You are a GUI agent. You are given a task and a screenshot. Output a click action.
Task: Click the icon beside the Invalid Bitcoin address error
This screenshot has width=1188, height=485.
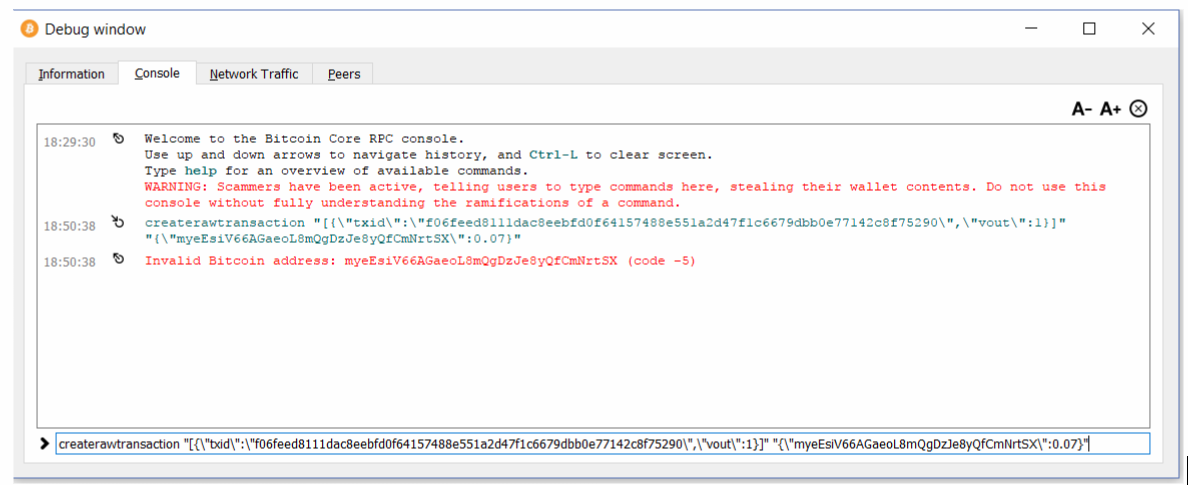[x=118, y=259]
